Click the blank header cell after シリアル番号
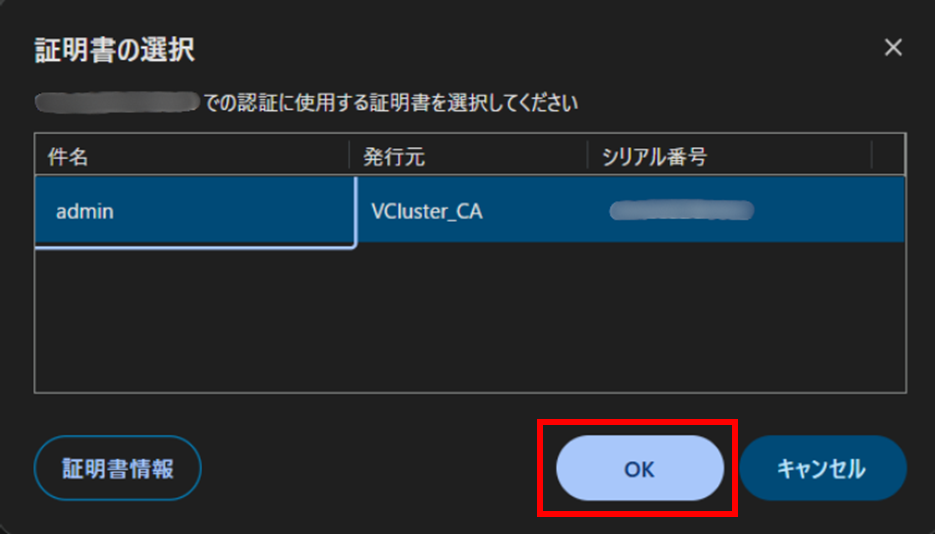935x534 pixels. [888, 156]
